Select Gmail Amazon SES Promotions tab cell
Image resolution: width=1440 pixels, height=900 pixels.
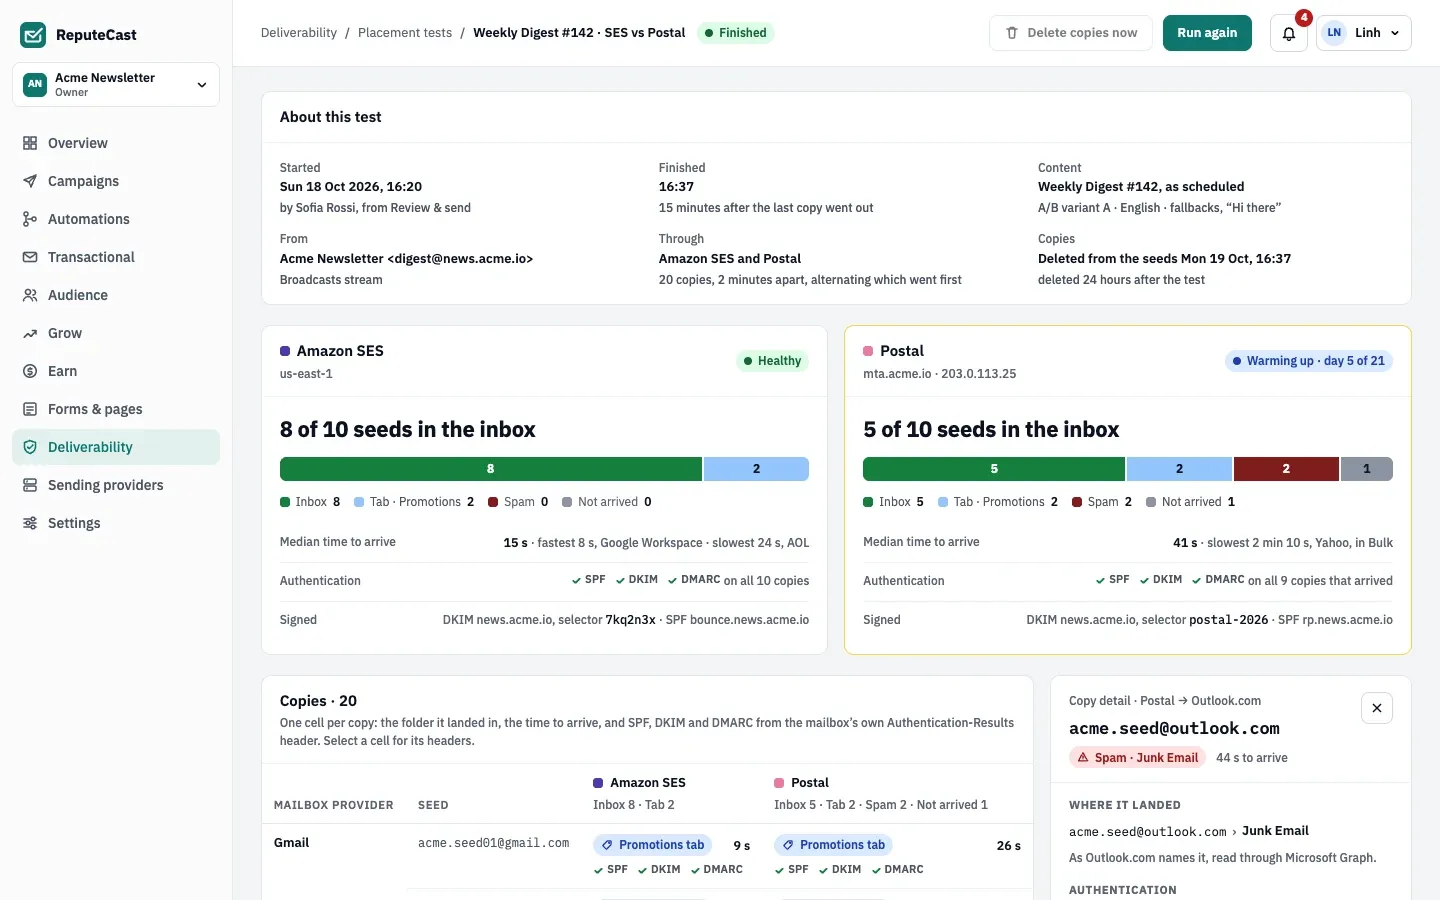coord(672,857)
